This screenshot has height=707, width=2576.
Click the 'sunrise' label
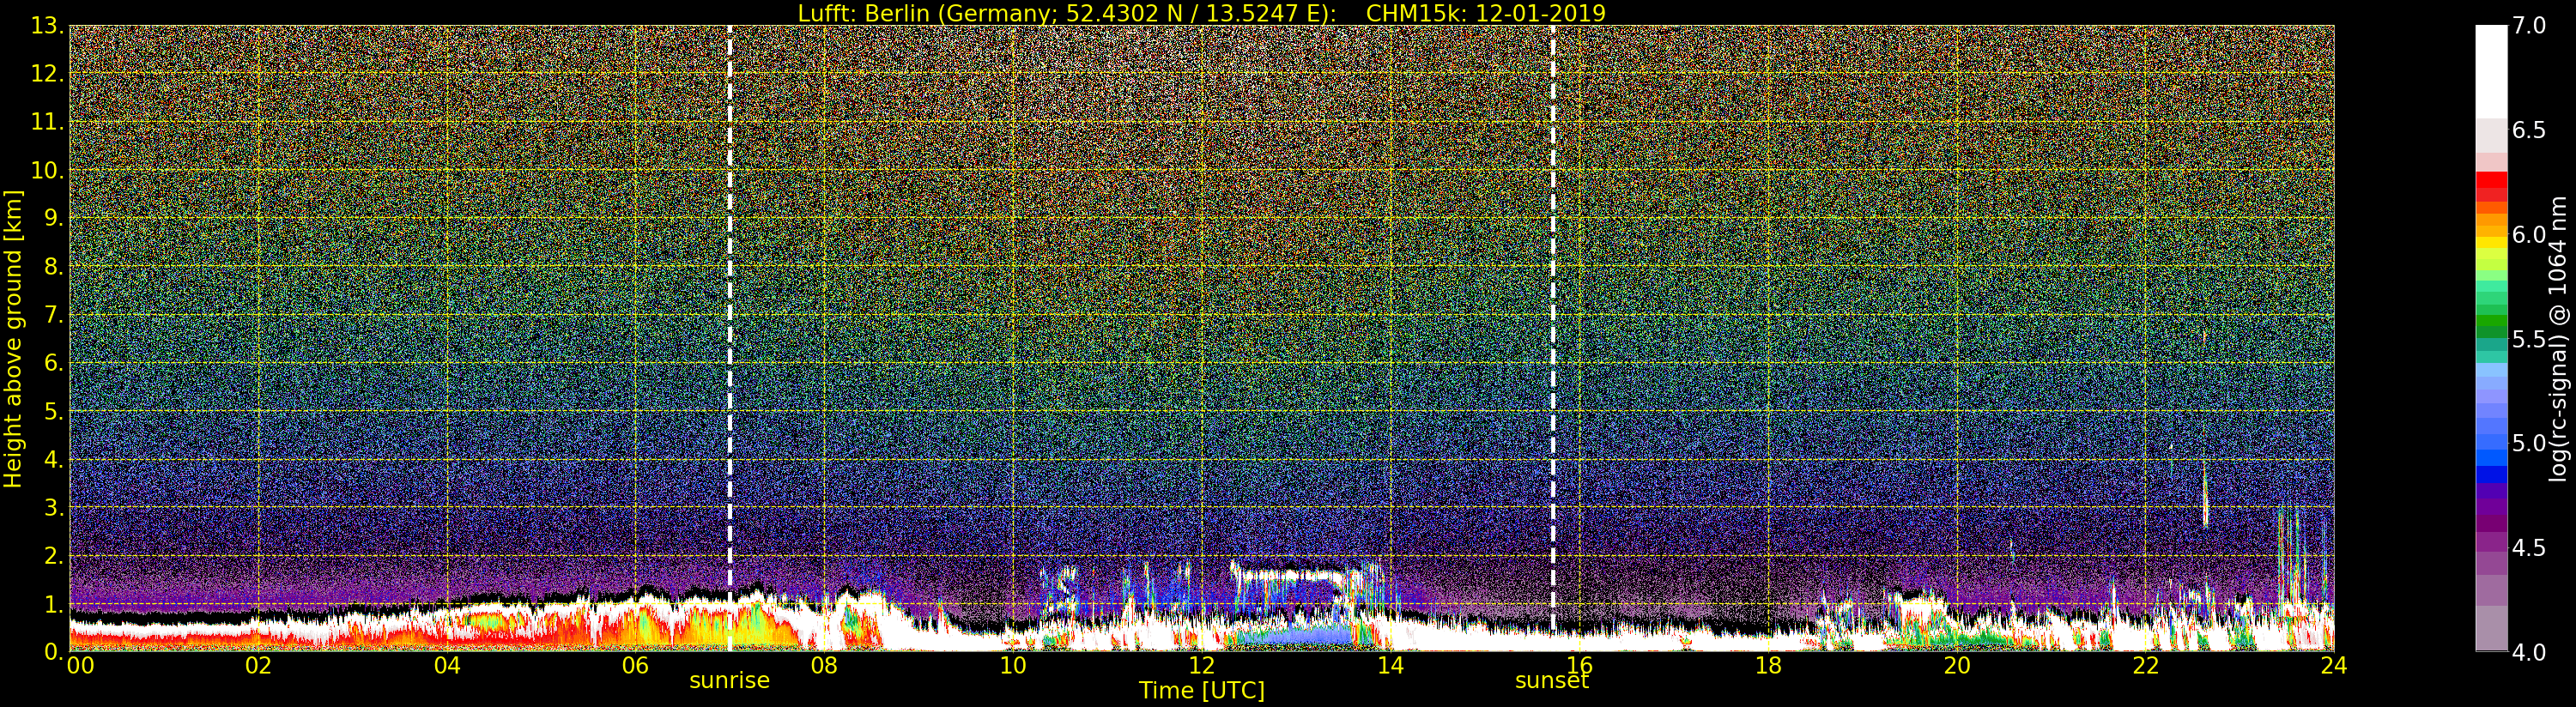[729, 681]
